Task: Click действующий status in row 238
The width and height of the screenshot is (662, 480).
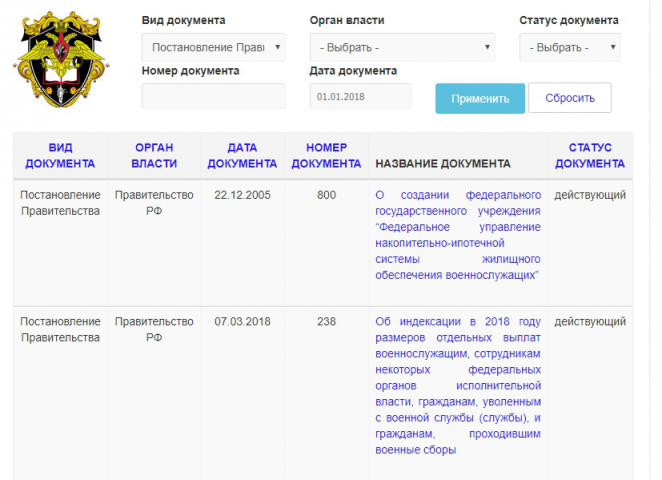Action: coord(590,322)
